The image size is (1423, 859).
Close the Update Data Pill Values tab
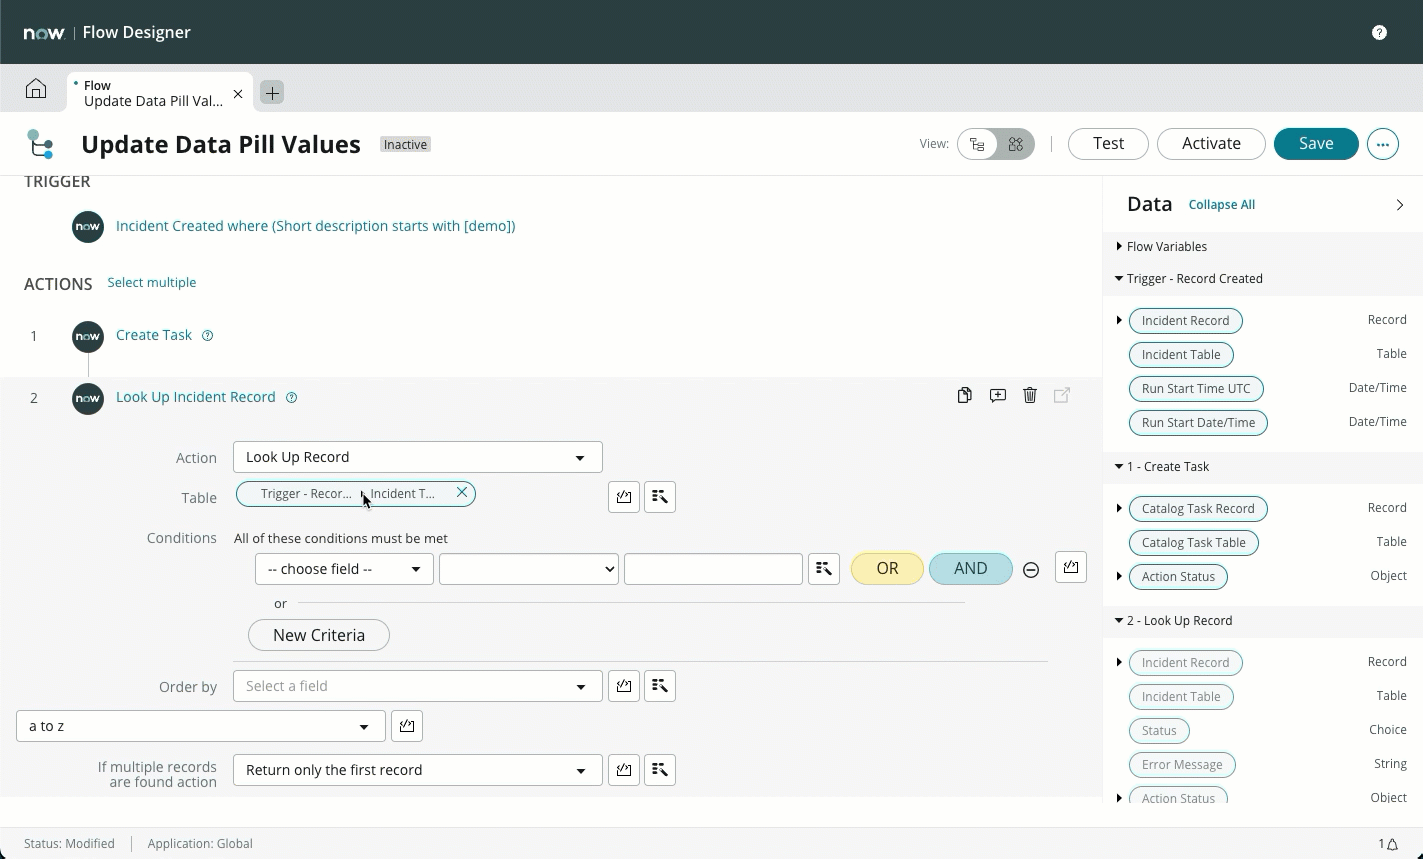238,94
